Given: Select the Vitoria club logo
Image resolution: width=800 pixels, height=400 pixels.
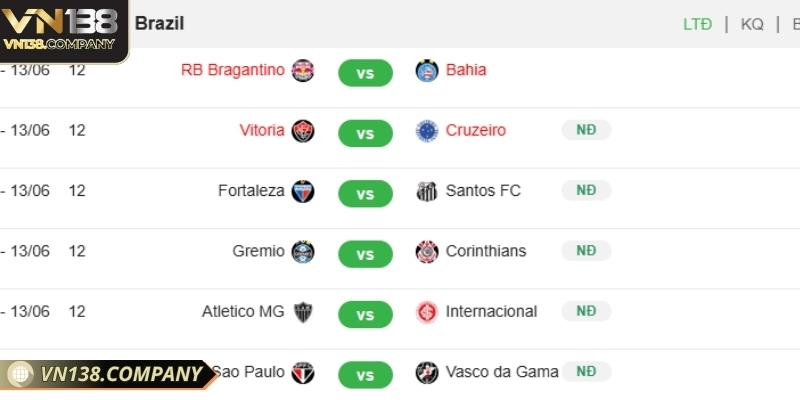Looking at the screenshot, I should click(x=303, y=131).
